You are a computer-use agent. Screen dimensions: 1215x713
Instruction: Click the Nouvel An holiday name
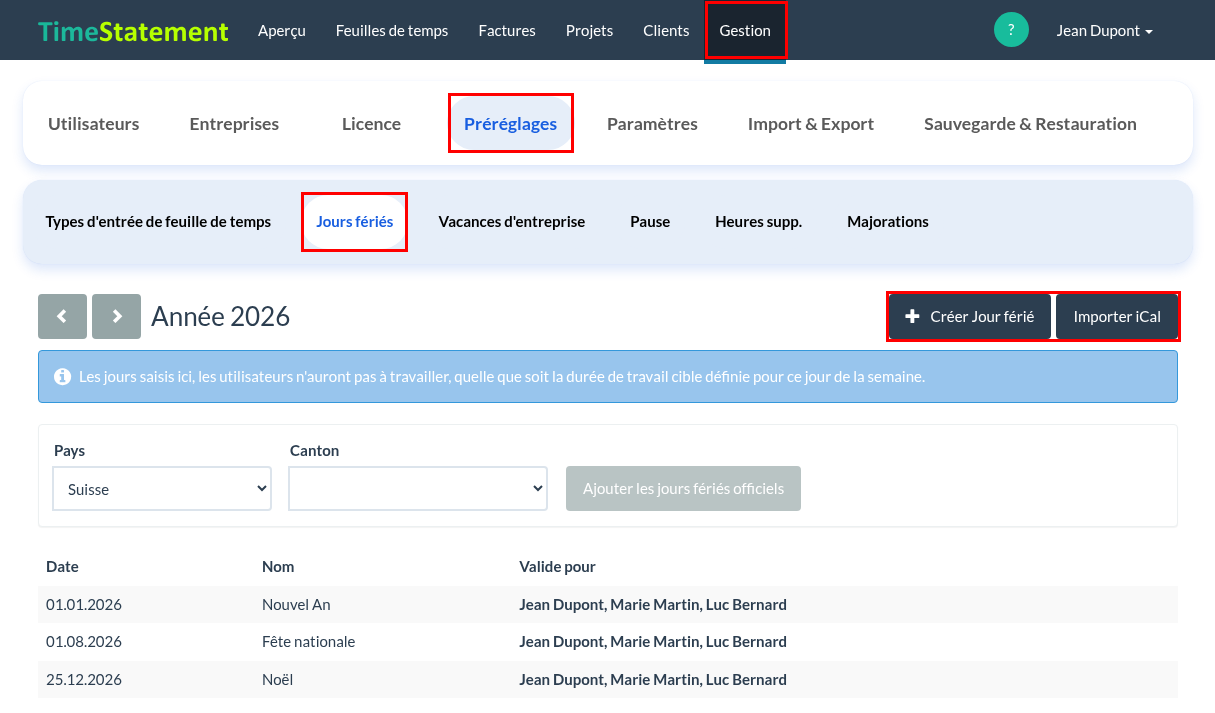click(x=296, y=605)
